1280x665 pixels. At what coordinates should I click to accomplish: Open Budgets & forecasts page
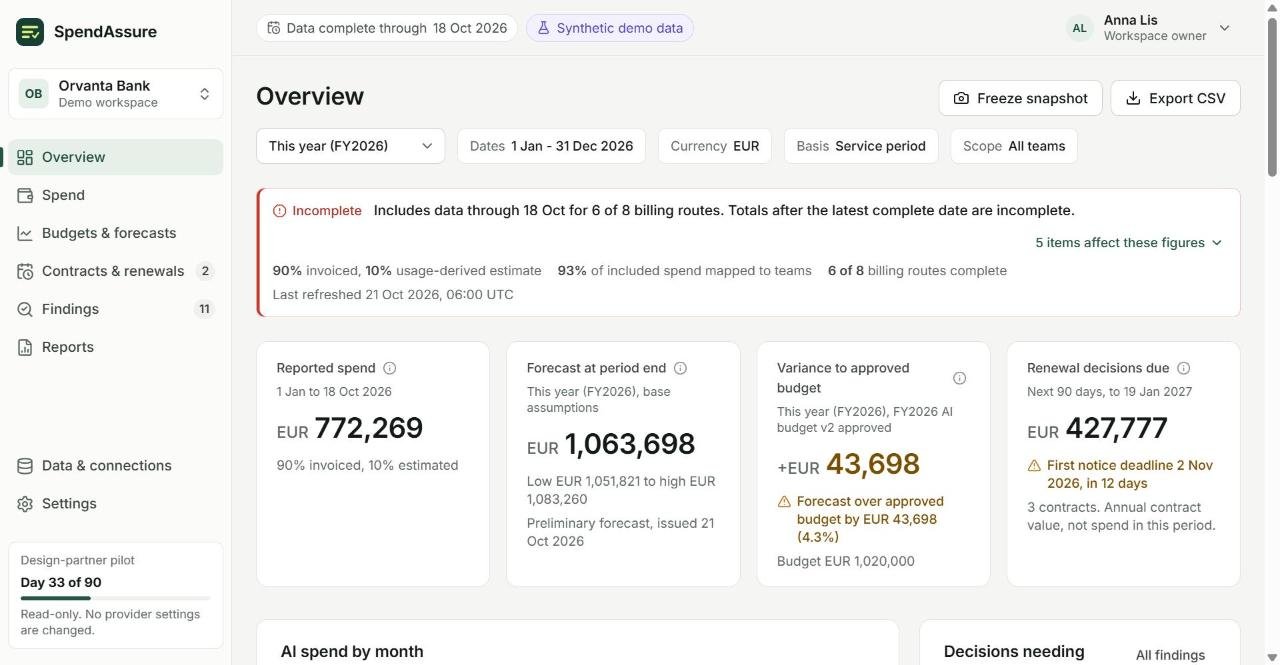(116, 233)
